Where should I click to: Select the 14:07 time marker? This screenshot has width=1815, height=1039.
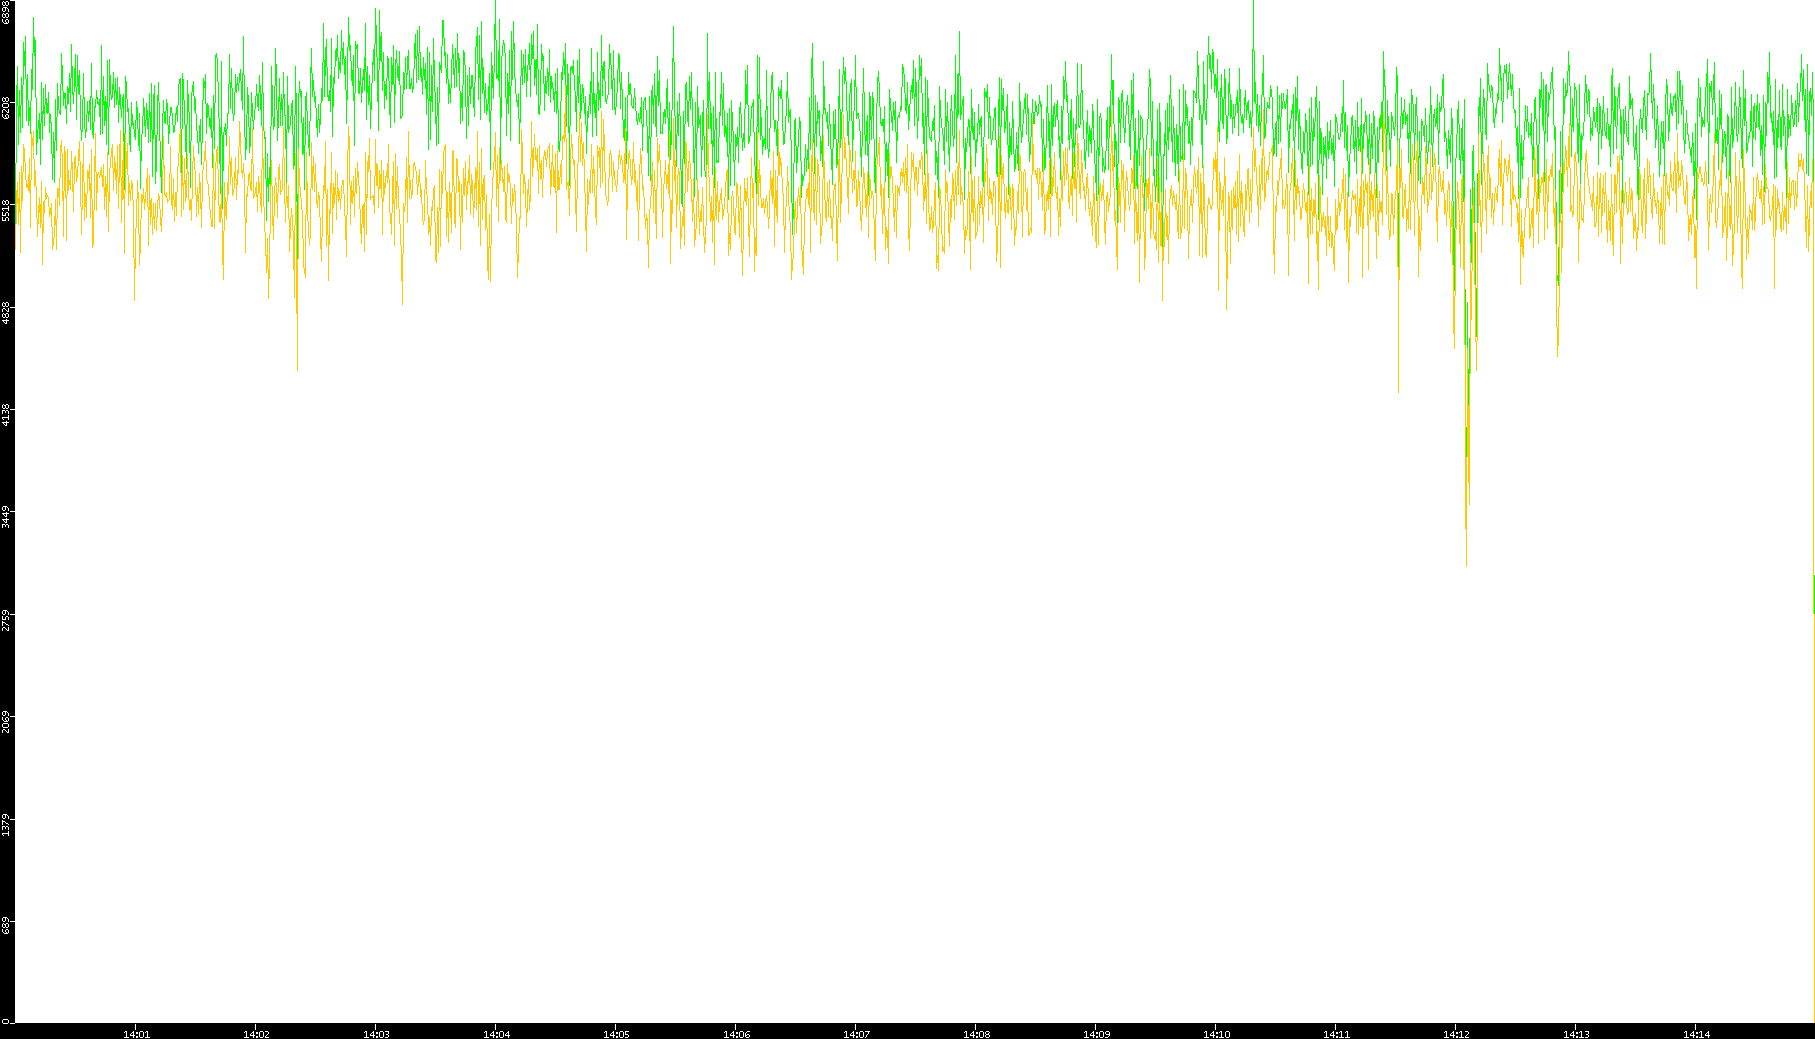(856, 1034)
